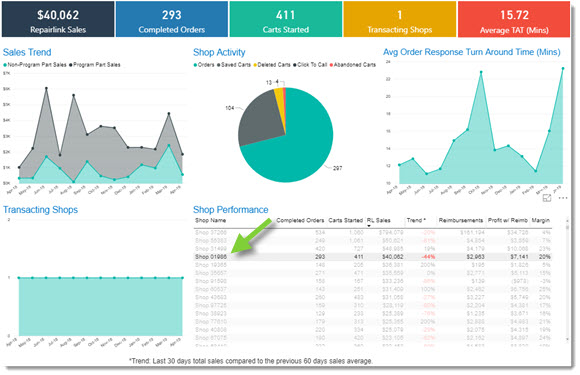Sort table by the Completed Orders column header
This screenshot has width=580, height=375.
300,220
